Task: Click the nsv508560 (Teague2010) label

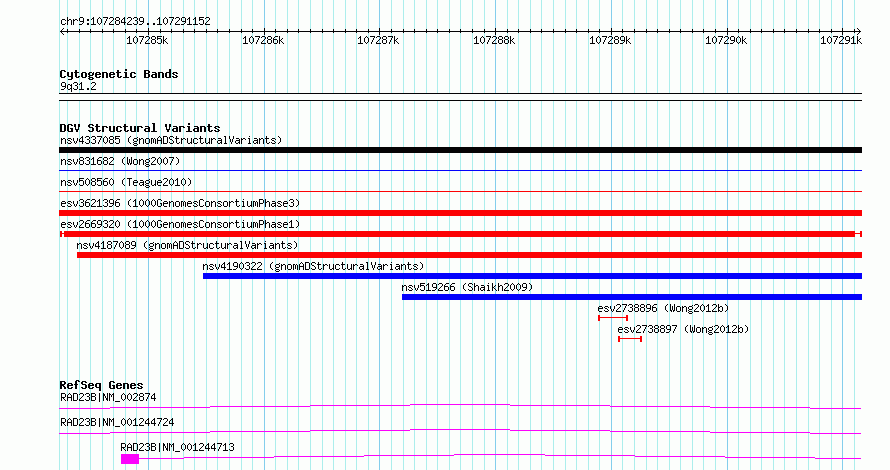Action: (x=126, y=182)
